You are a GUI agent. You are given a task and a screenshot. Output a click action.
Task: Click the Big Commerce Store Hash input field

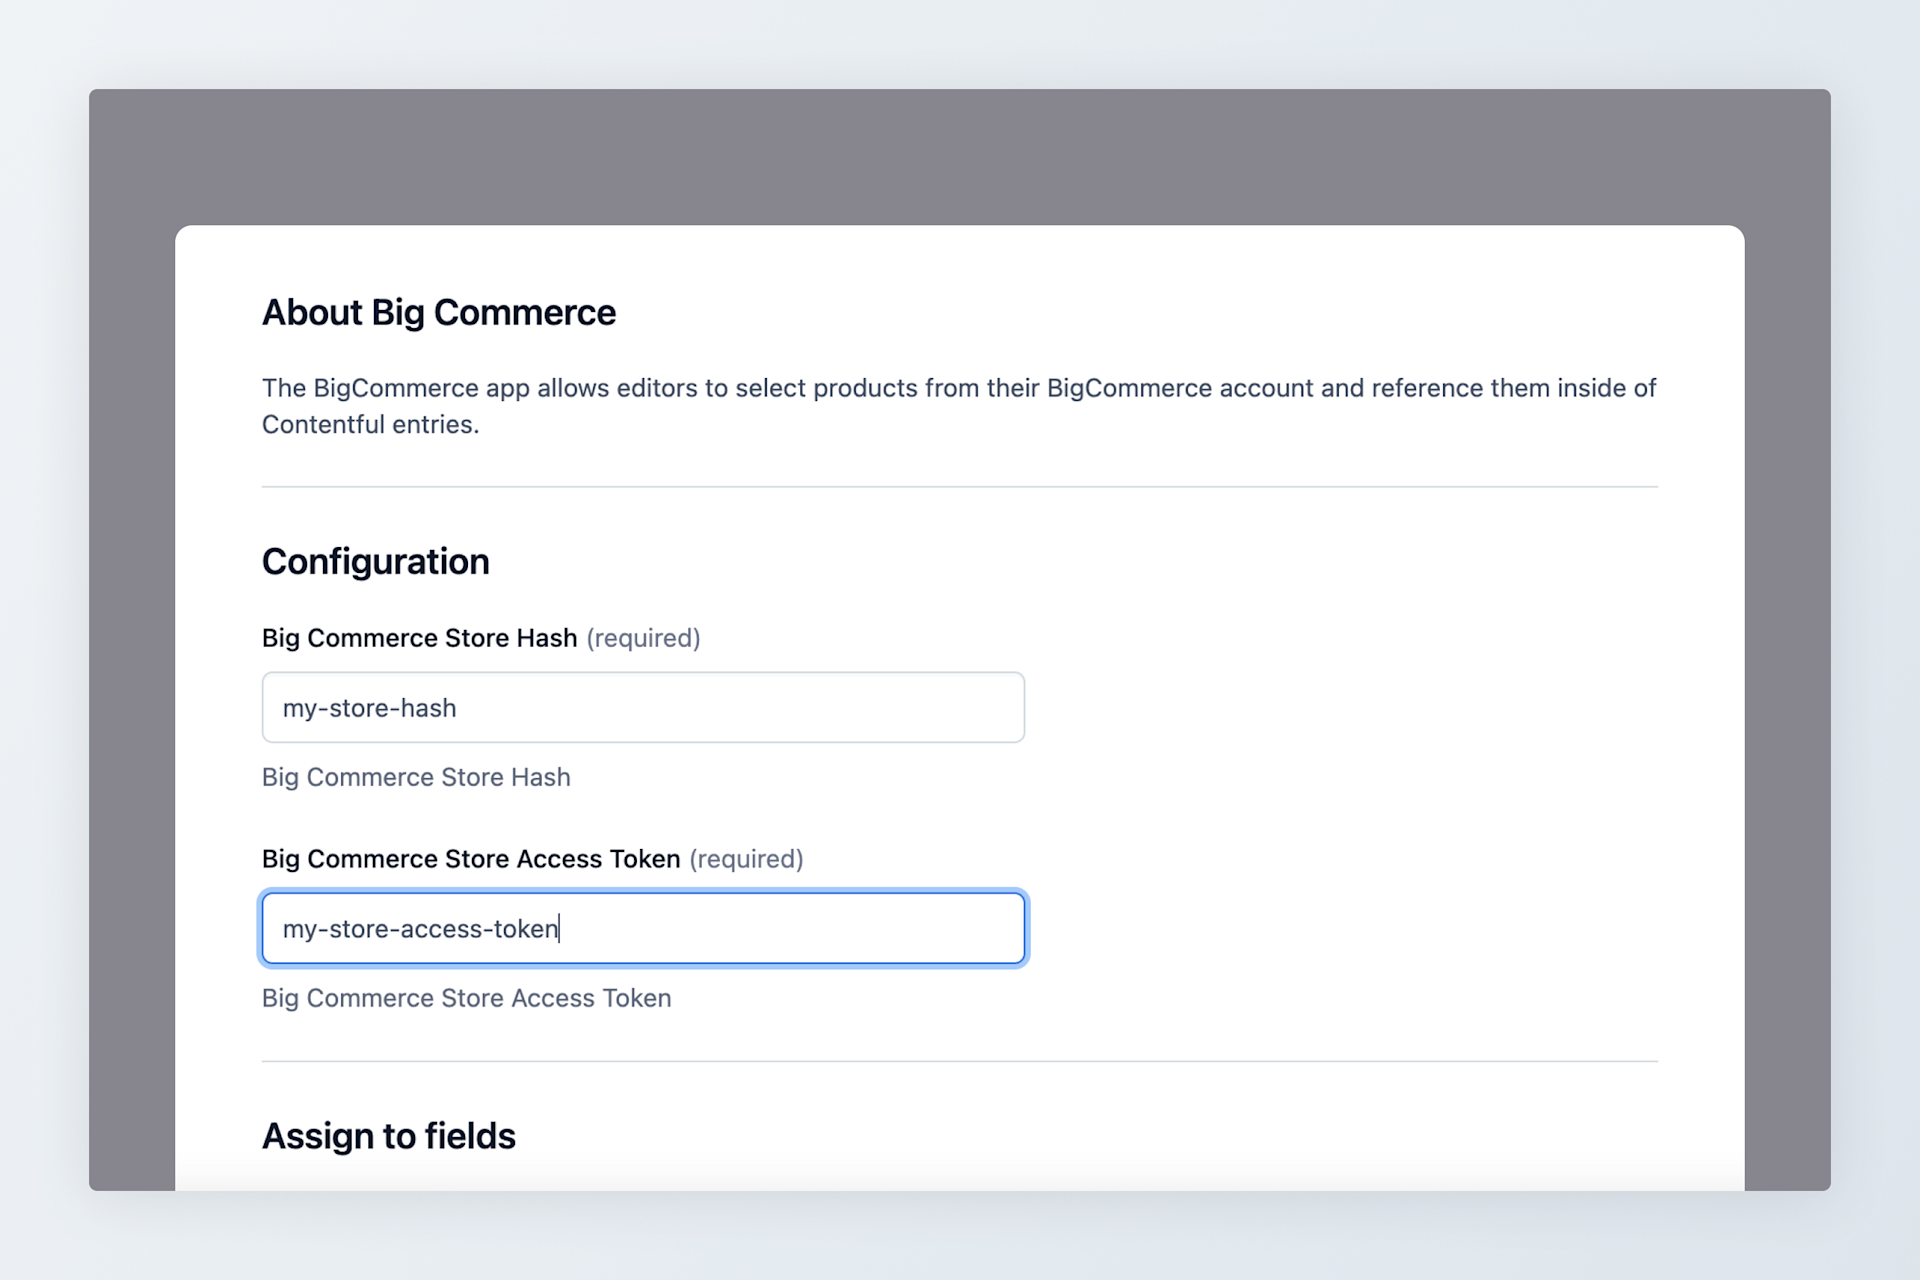coord(643,707)
